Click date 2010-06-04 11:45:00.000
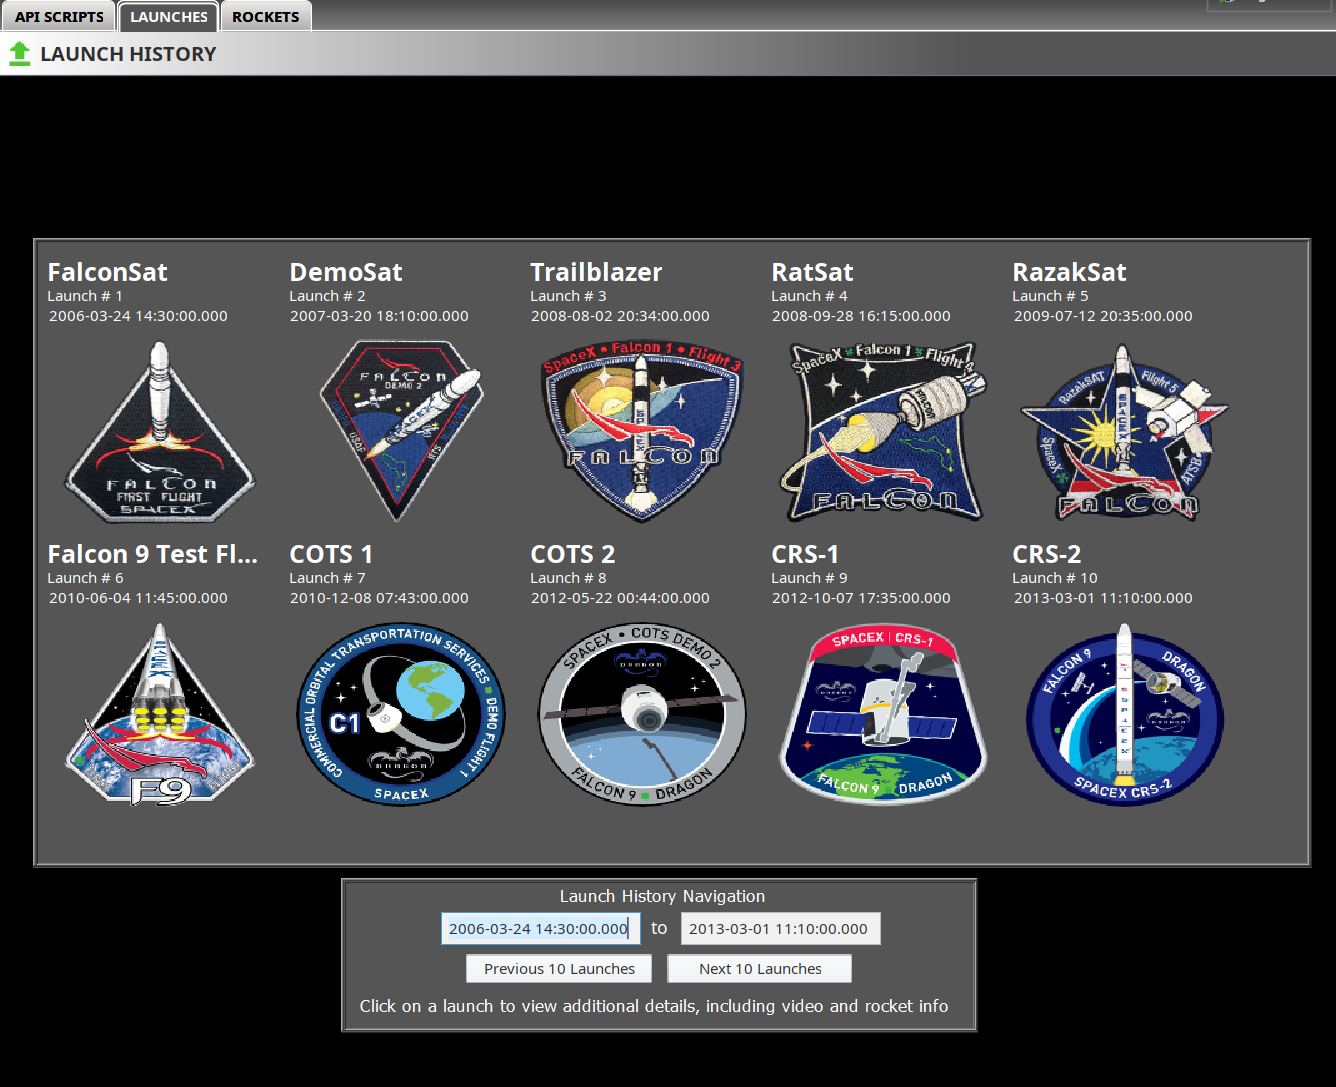This screenshot has width=1336, height=1087. pos(138,598)
